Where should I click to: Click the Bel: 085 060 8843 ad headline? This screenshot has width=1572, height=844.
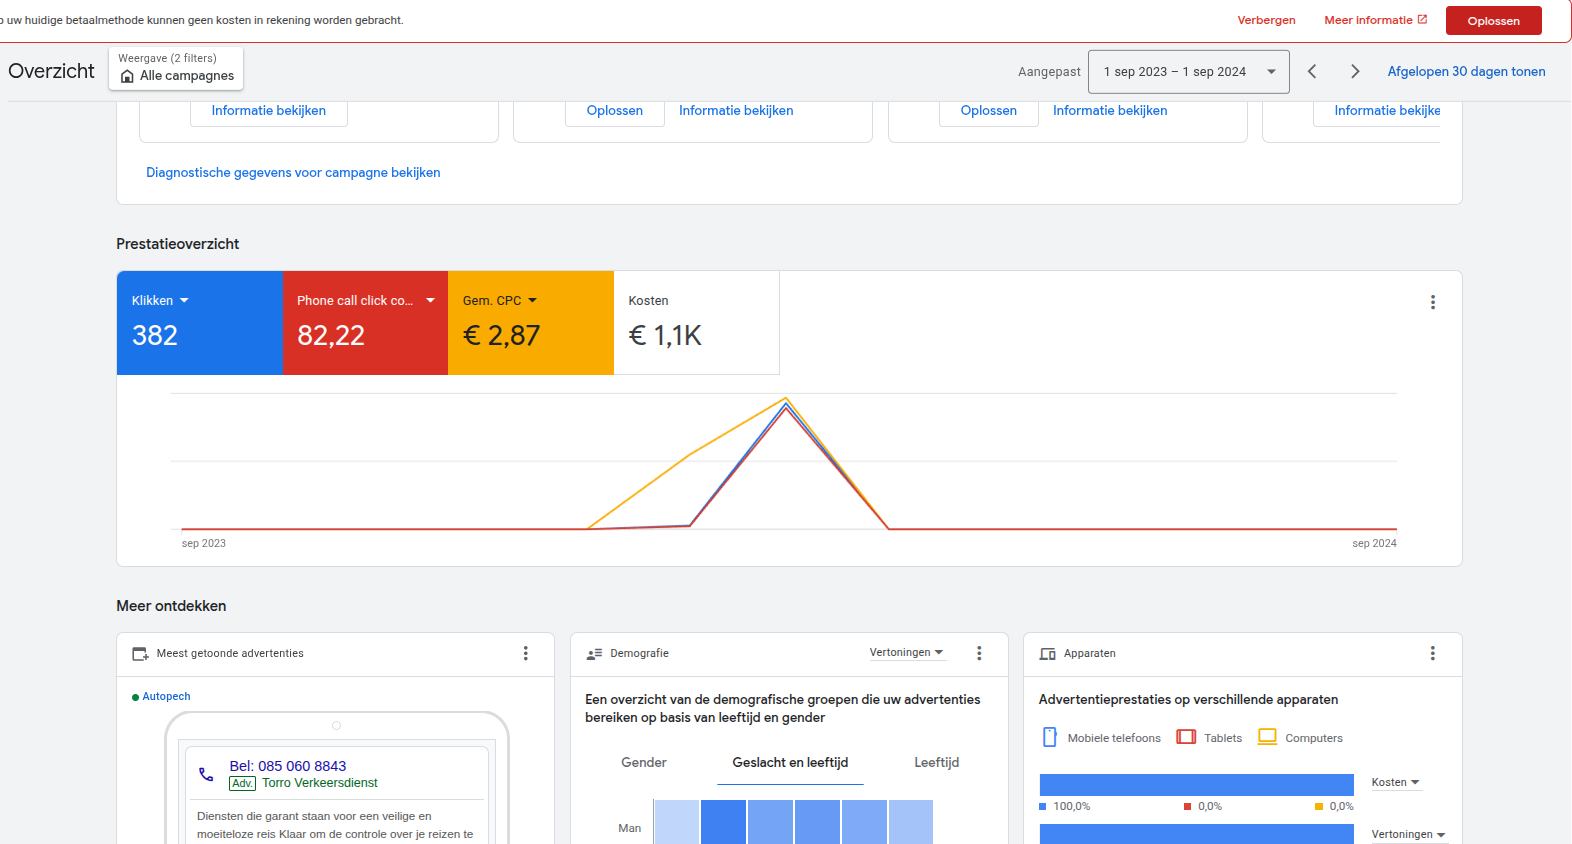[288, 766]
